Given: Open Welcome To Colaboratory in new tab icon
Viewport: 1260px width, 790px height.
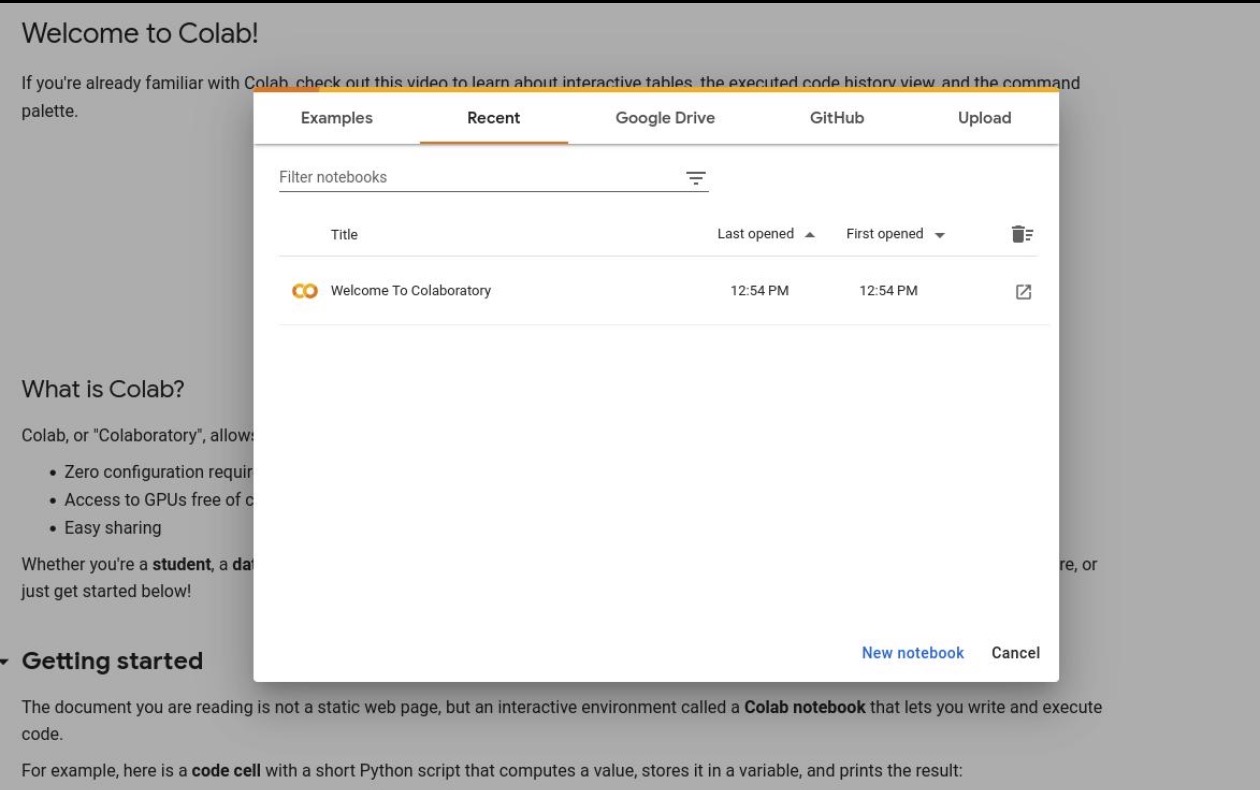Looking at the screenshot, I should (x=1023, y=292).
